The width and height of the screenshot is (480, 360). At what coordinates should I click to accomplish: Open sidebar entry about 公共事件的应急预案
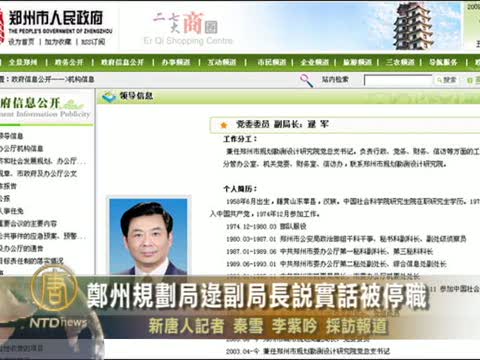(x=43, y=236)
